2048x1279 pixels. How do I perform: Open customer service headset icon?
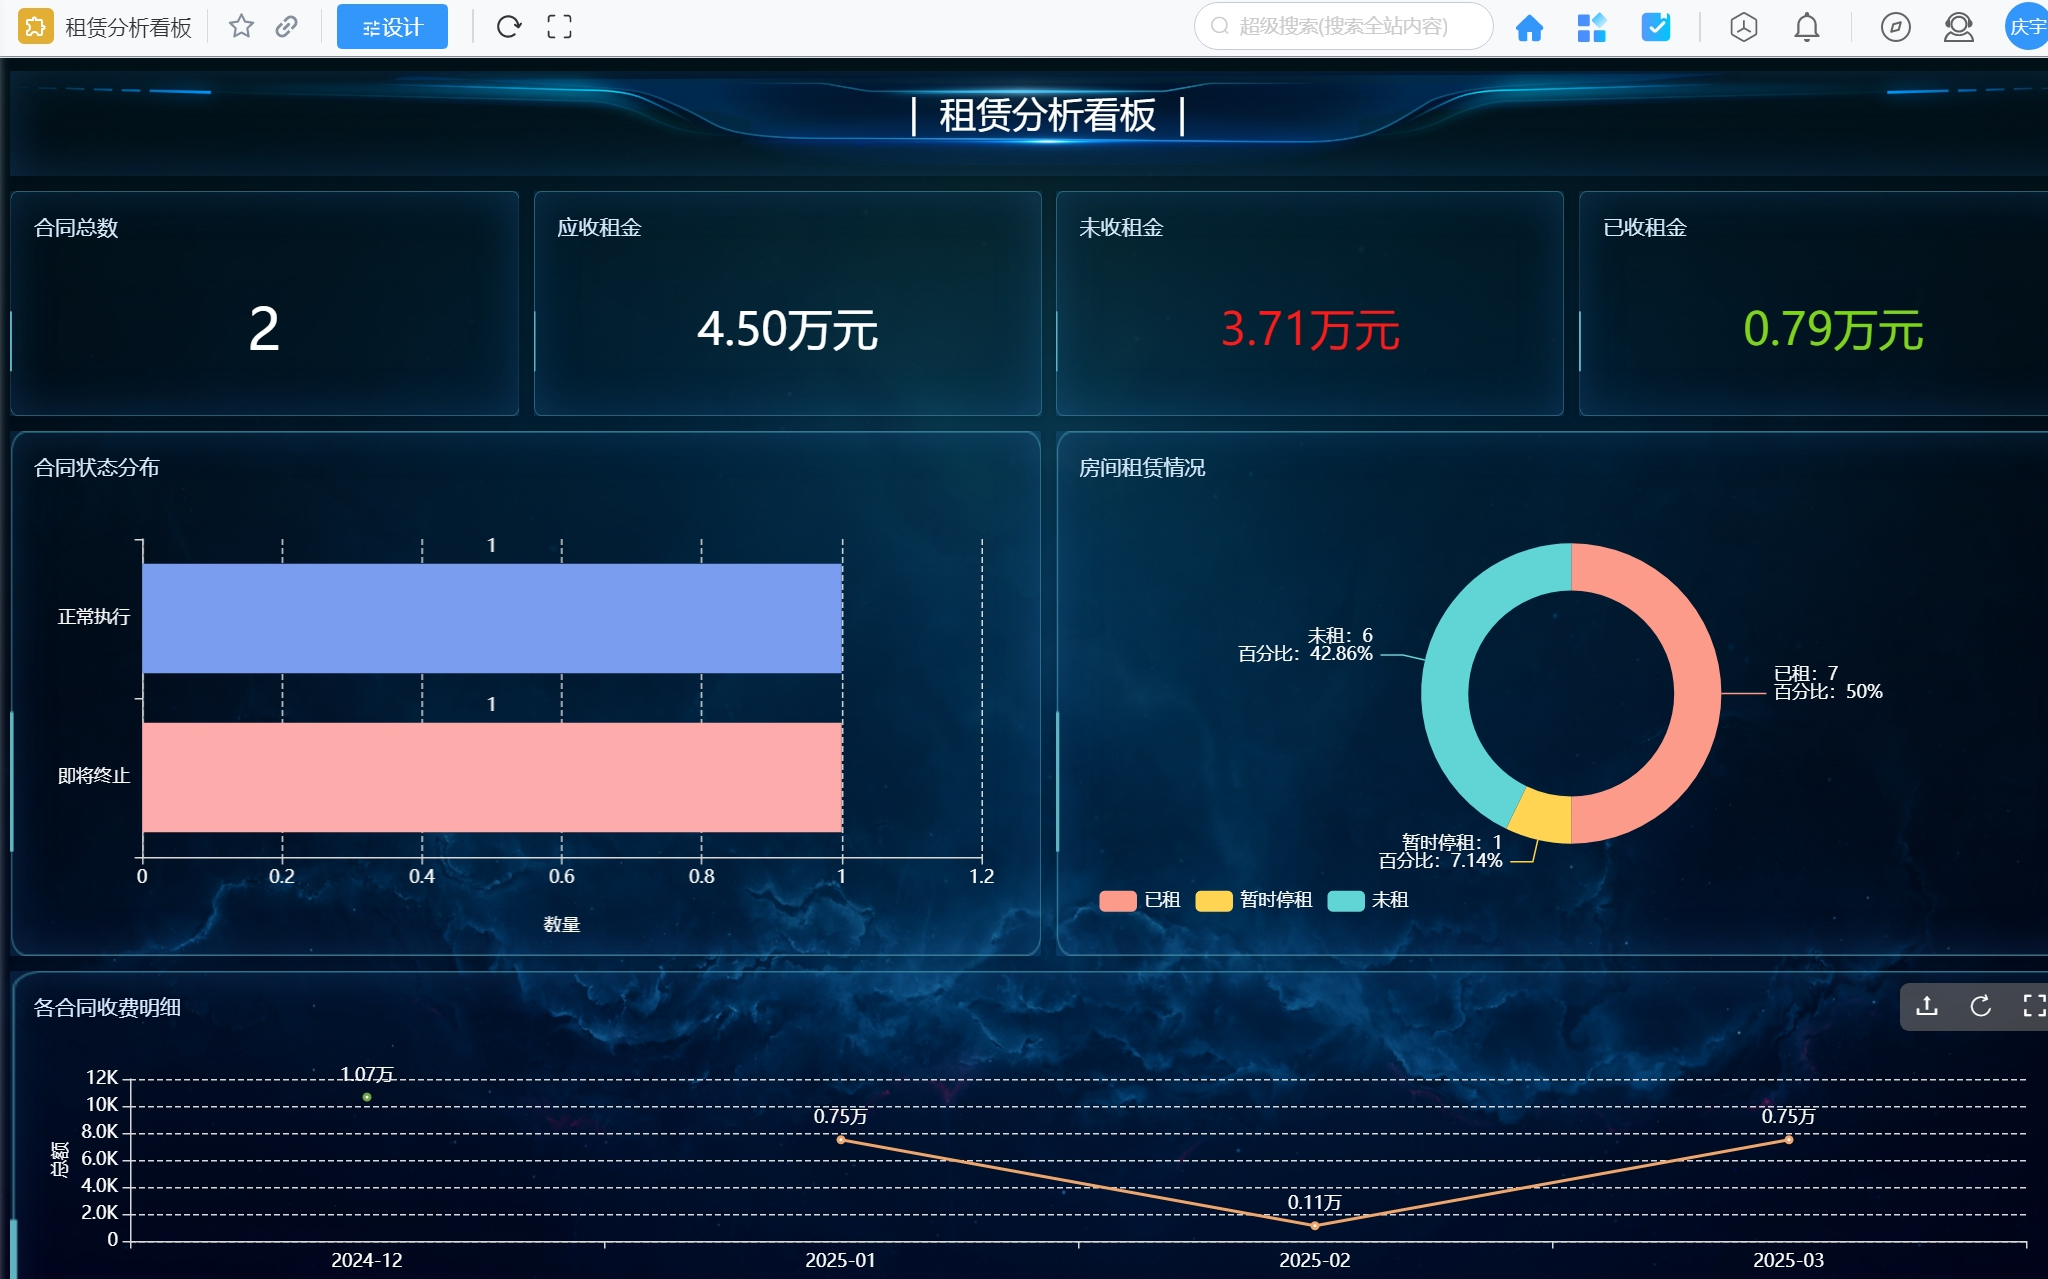pos(1958,27)
